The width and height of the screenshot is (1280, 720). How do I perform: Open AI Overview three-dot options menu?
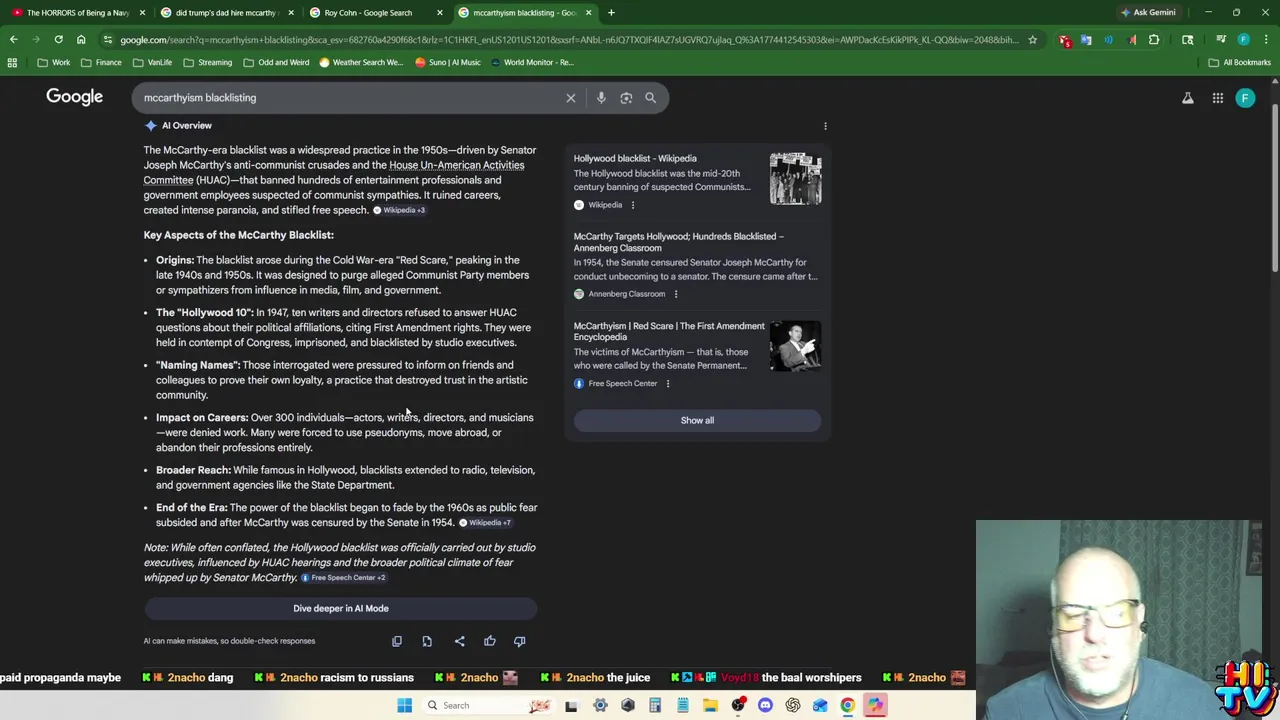coord(825,126)
